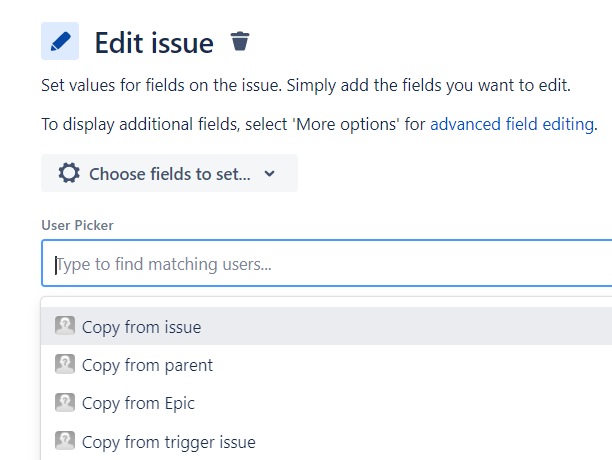Viewport: 612px width, 460px height.
Task: Click the avatar icon beside Copy from Epic
Action: point(65,402)
